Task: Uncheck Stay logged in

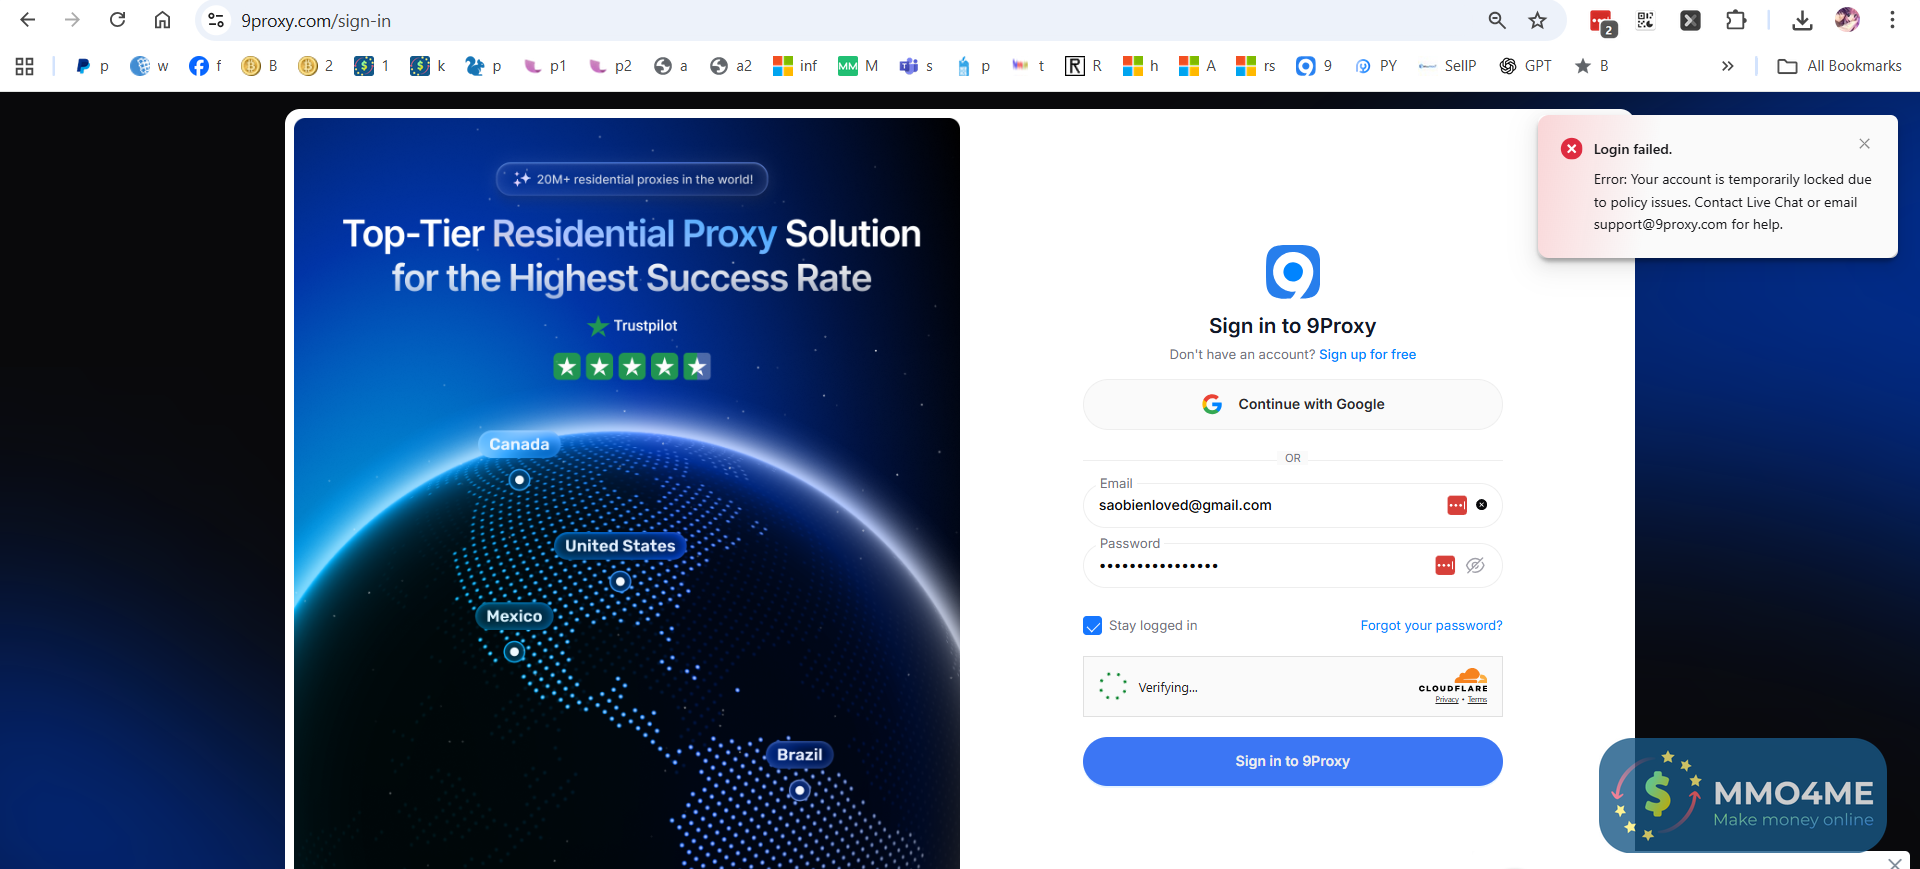Action: [1093, 626]
